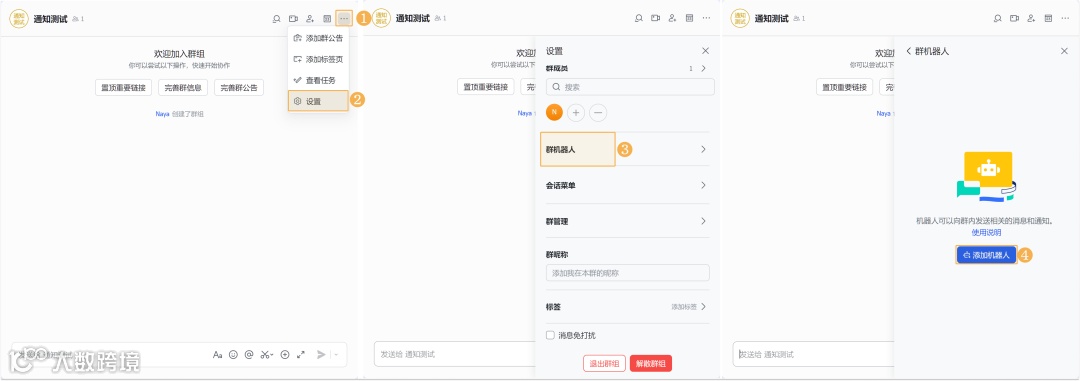Click the scissors screenshot icon
The image size is (1080, 381).
265,355
